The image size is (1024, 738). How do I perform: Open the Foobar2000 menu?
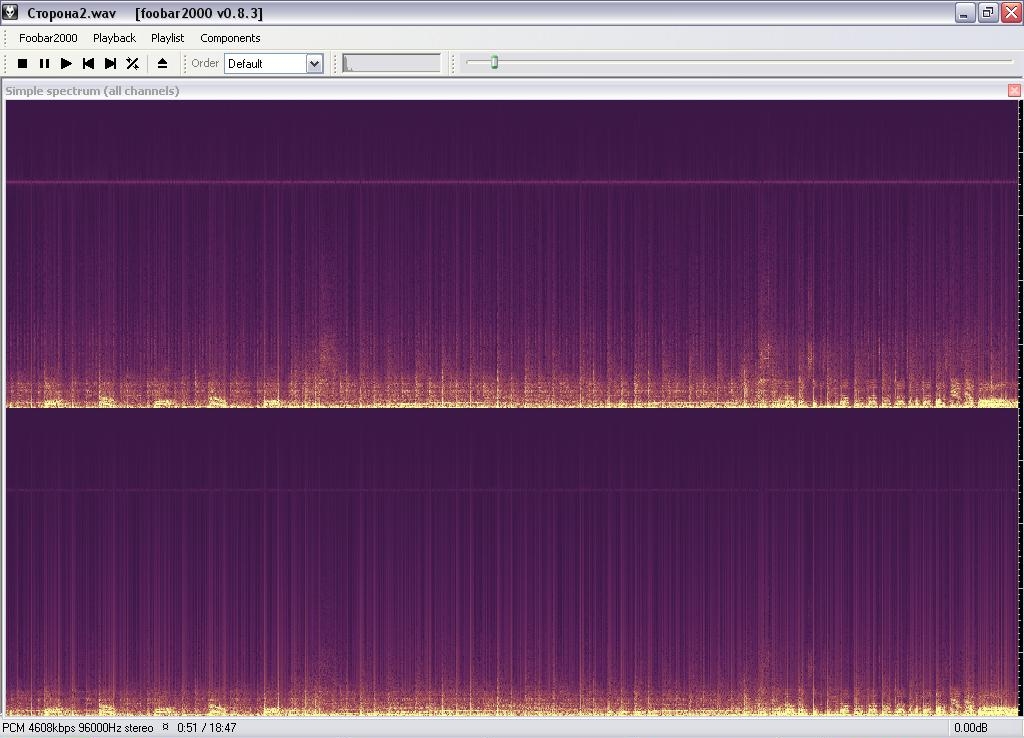pos(48,38)
